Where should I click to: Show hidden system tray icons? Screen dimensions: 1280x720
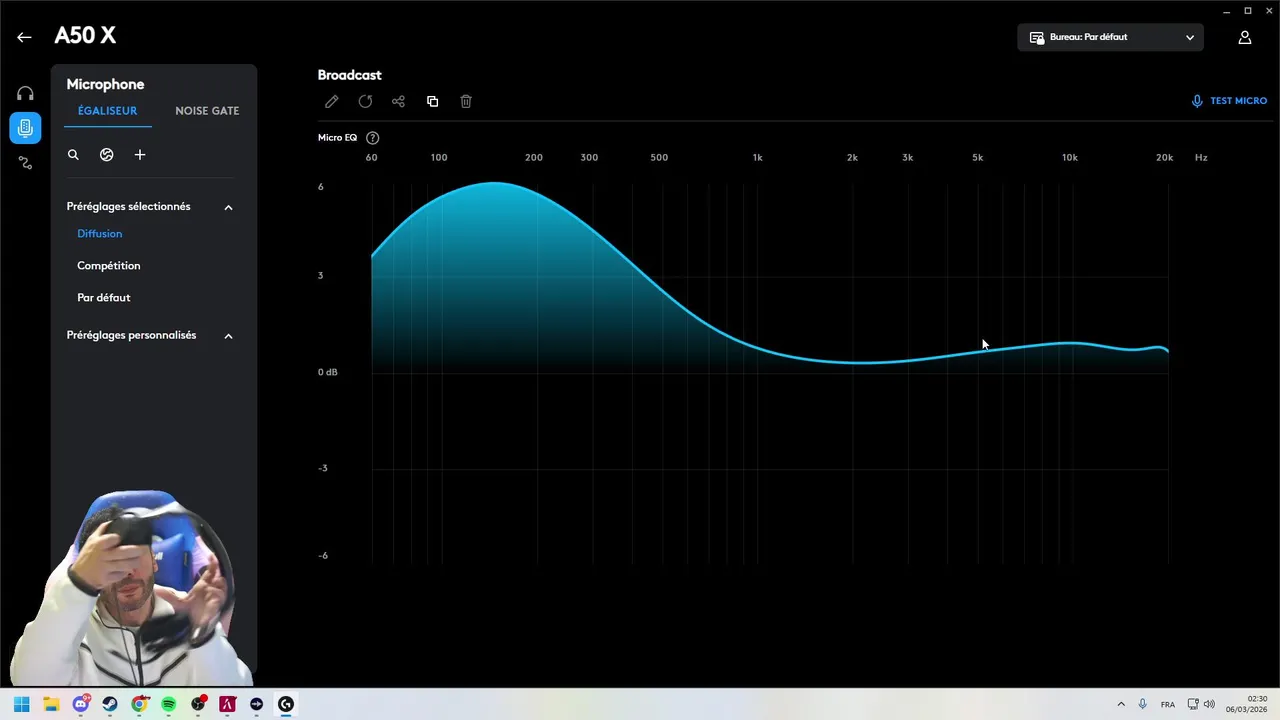(x=1121, y=704)
